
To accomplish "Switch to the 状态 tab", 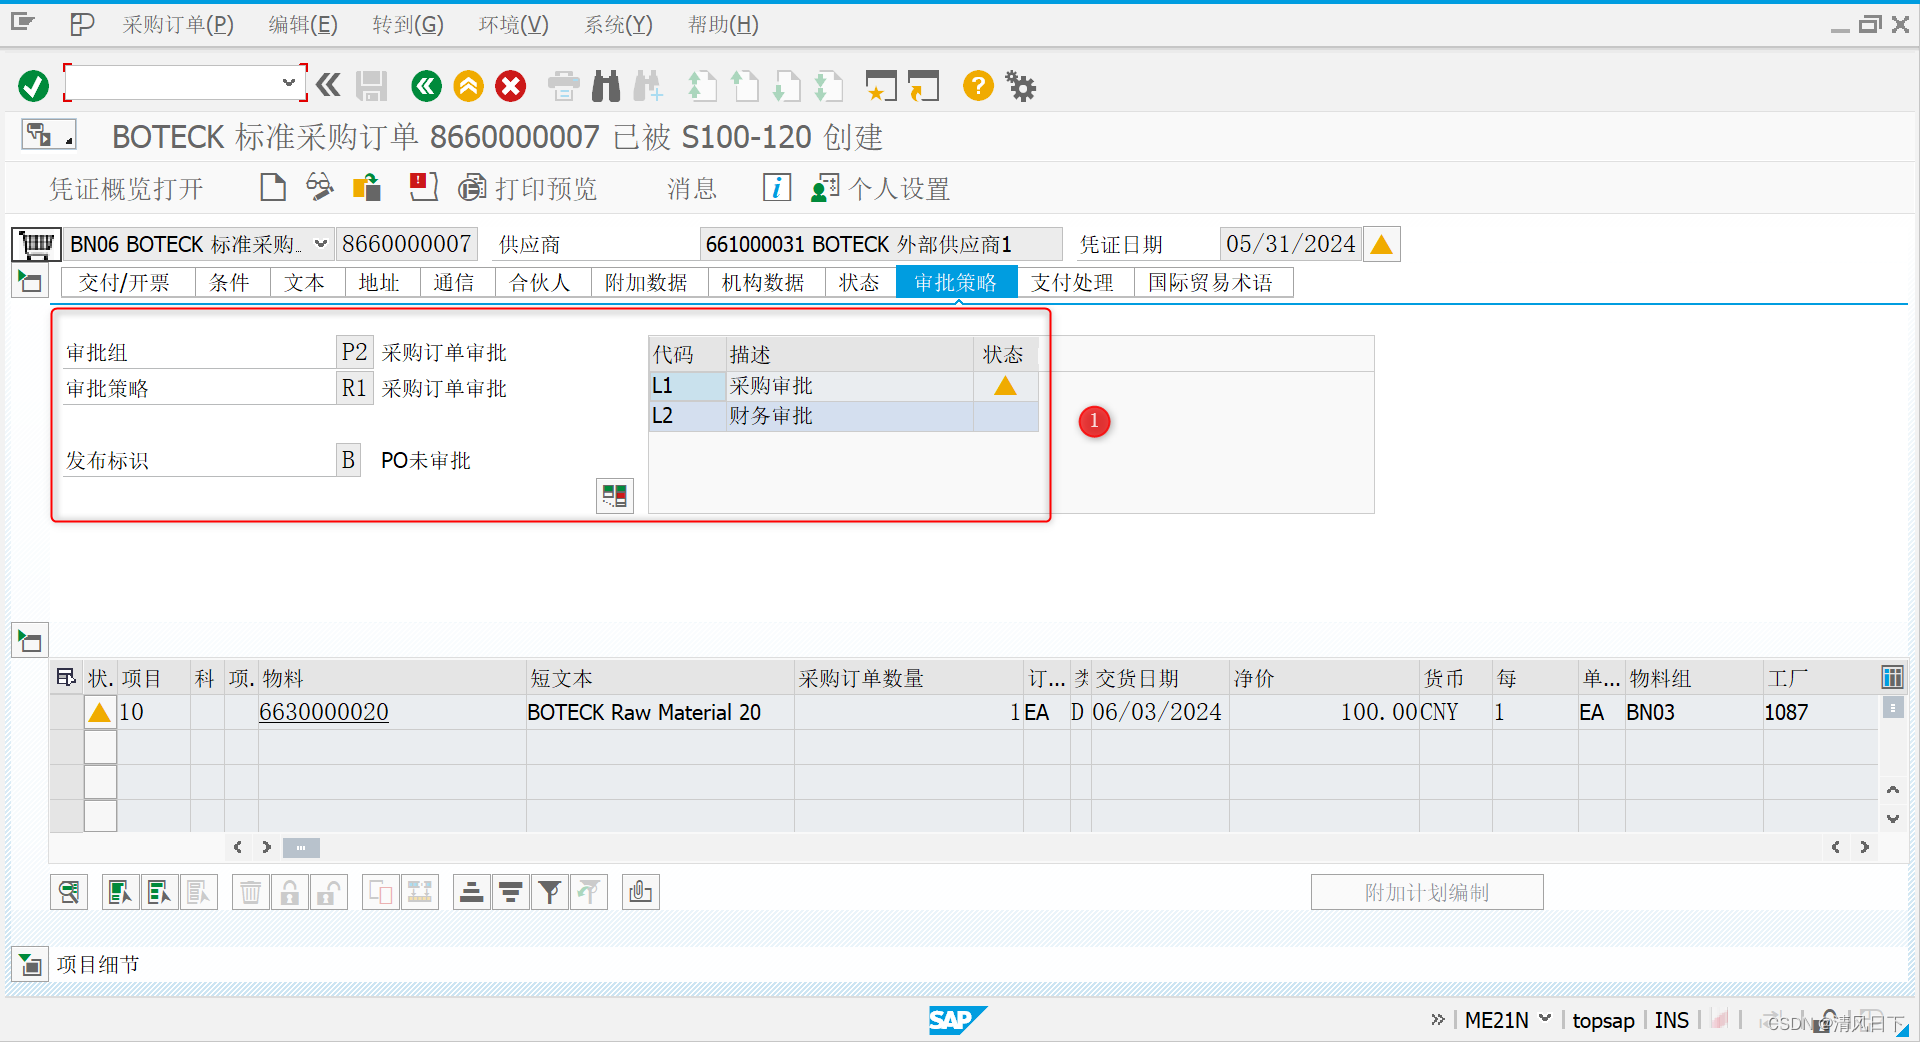I will point(859,283).
